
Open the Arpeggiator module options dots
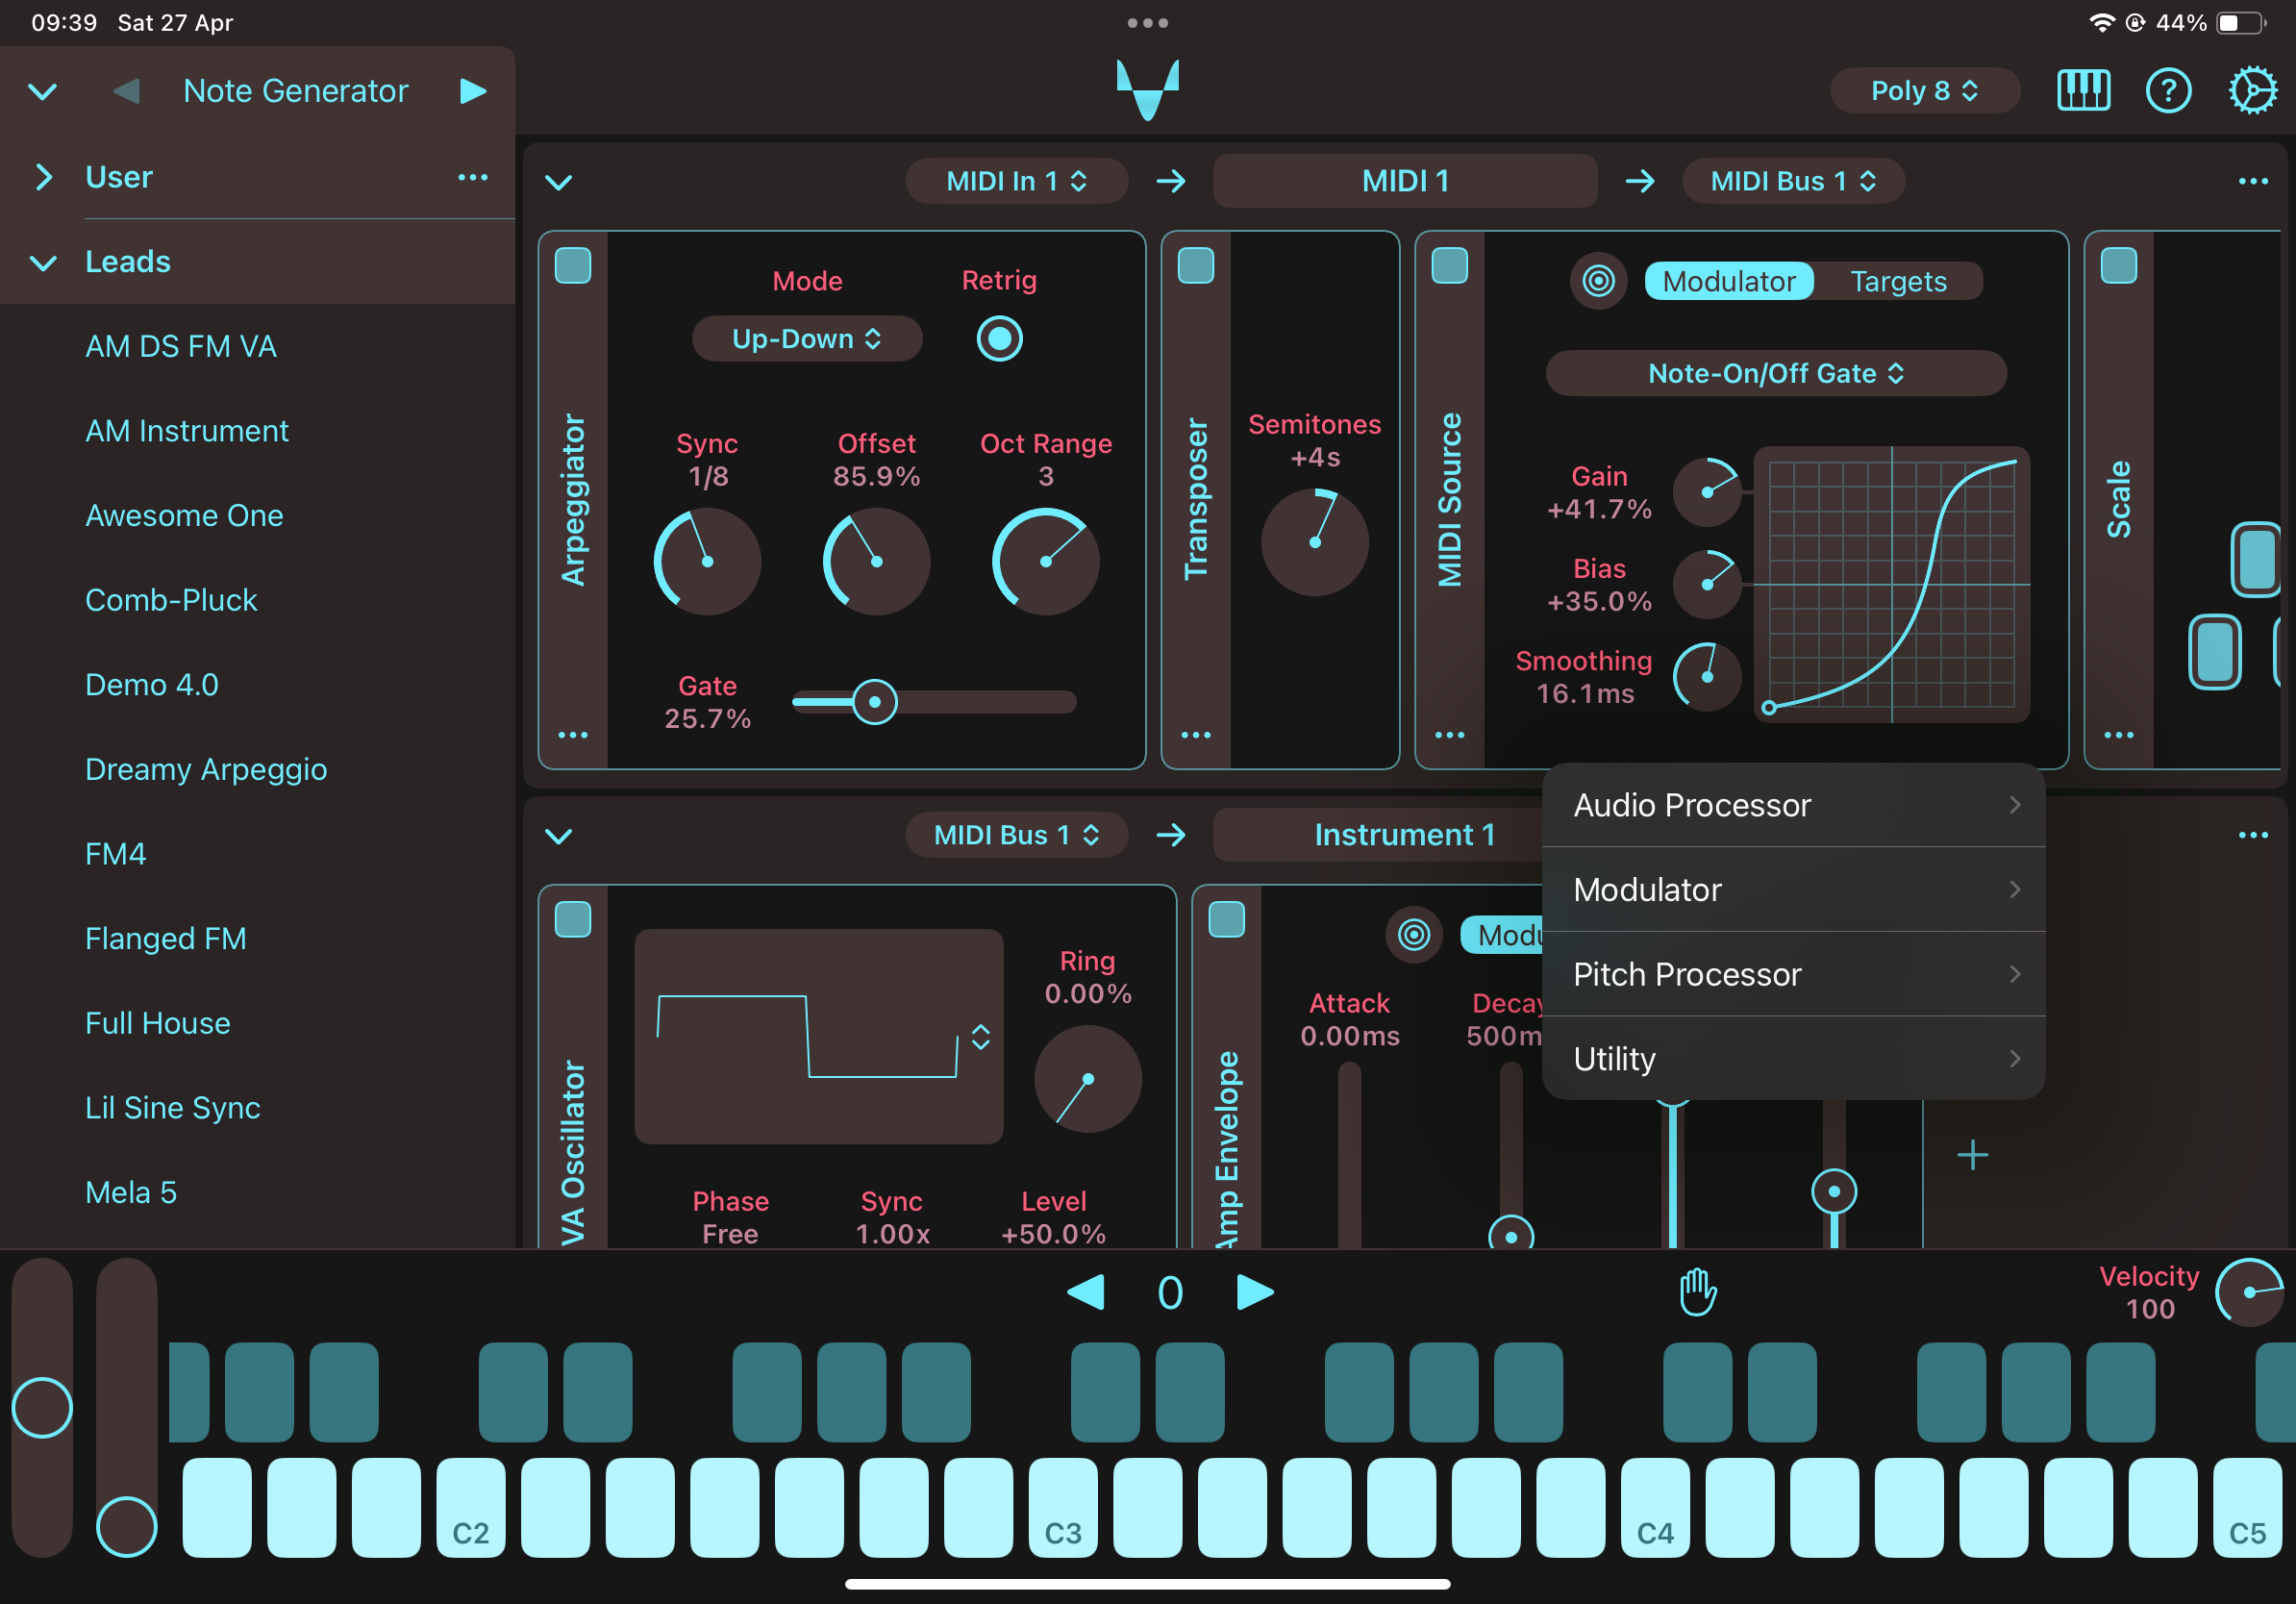(x=573, y=735)
